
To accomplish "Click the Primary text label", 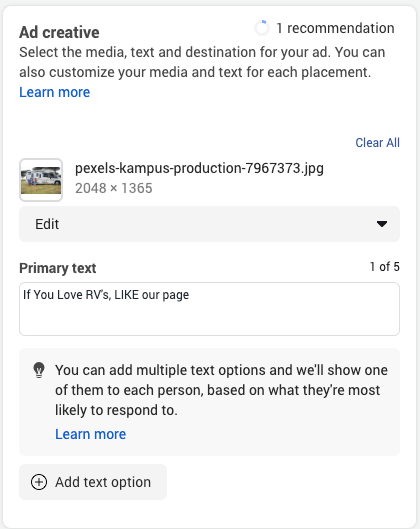I will tap(58, 268).
